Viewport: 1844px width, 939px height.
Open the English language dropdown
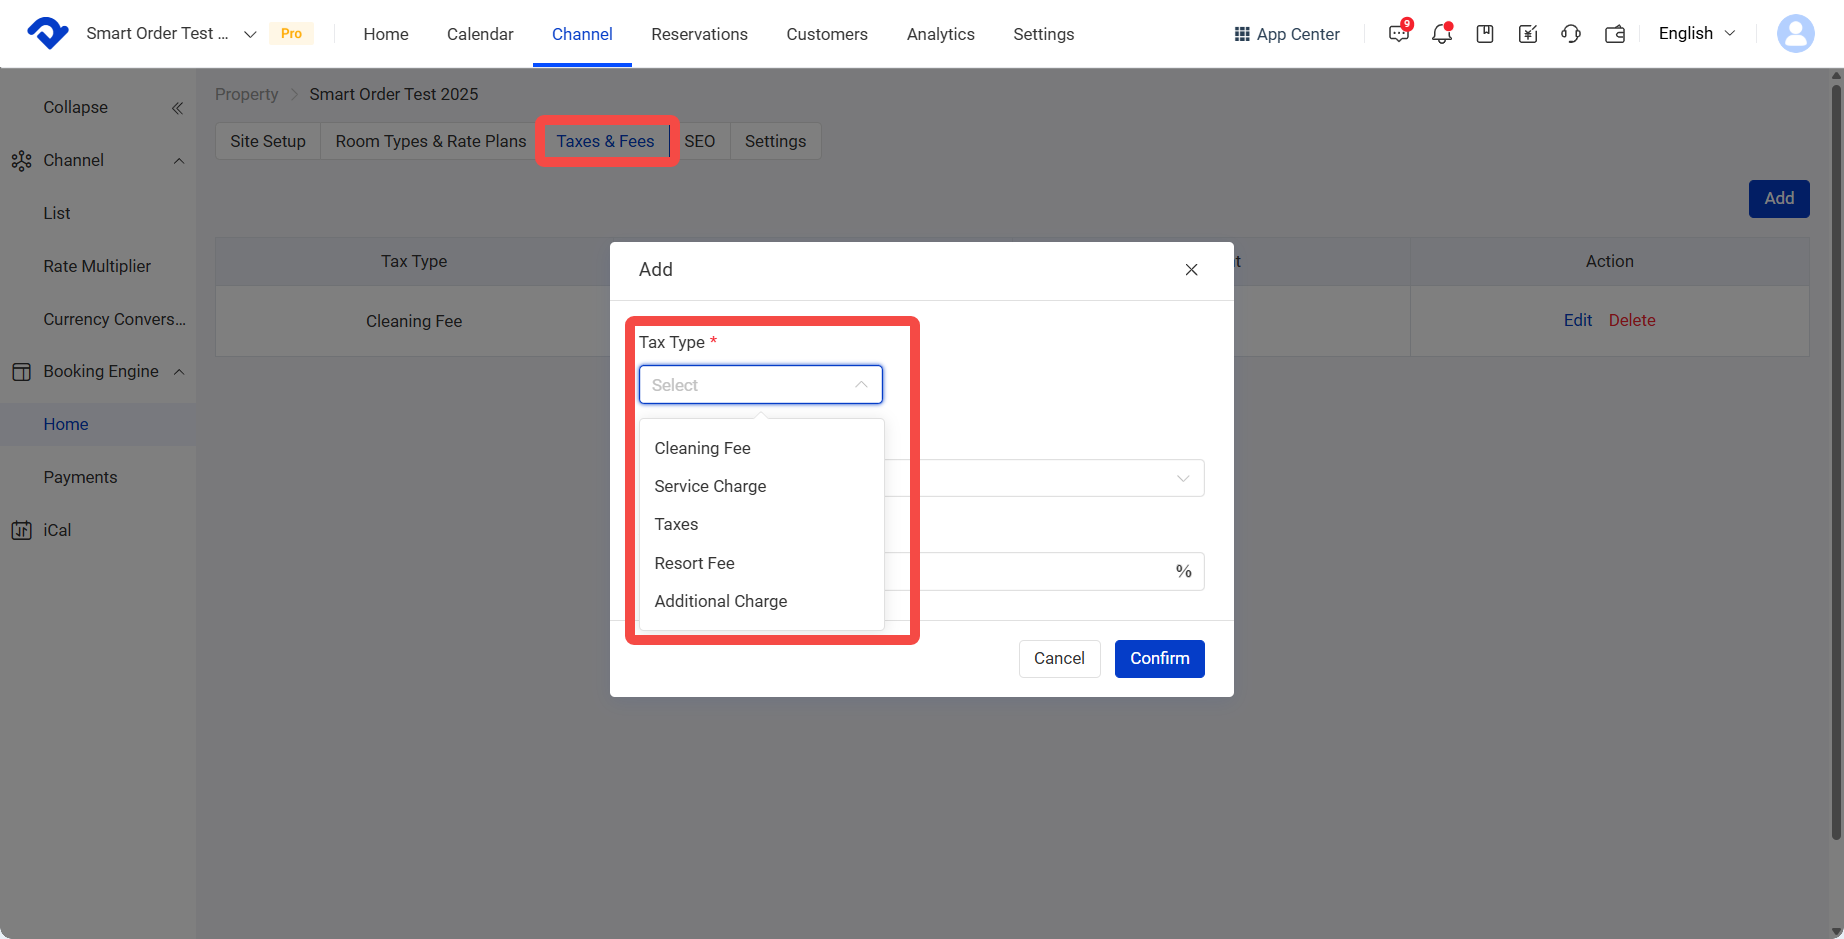click(x=1697, y=33)
